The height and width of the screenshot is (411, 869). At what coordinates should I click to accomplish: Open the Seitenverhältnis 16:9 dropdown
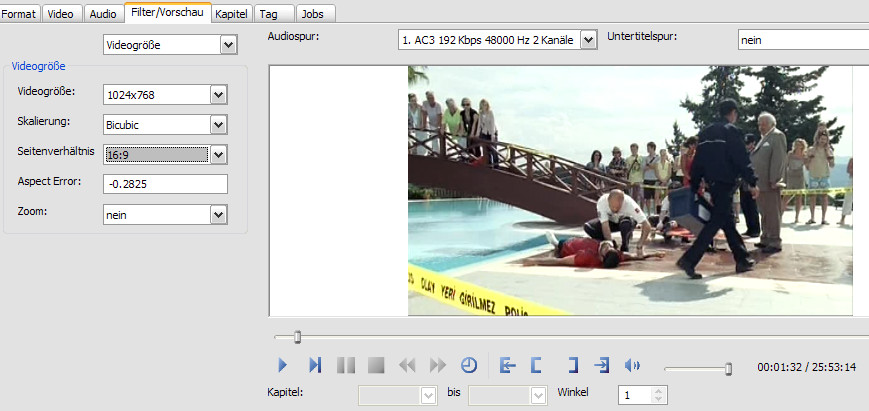[x=219, y=155]
